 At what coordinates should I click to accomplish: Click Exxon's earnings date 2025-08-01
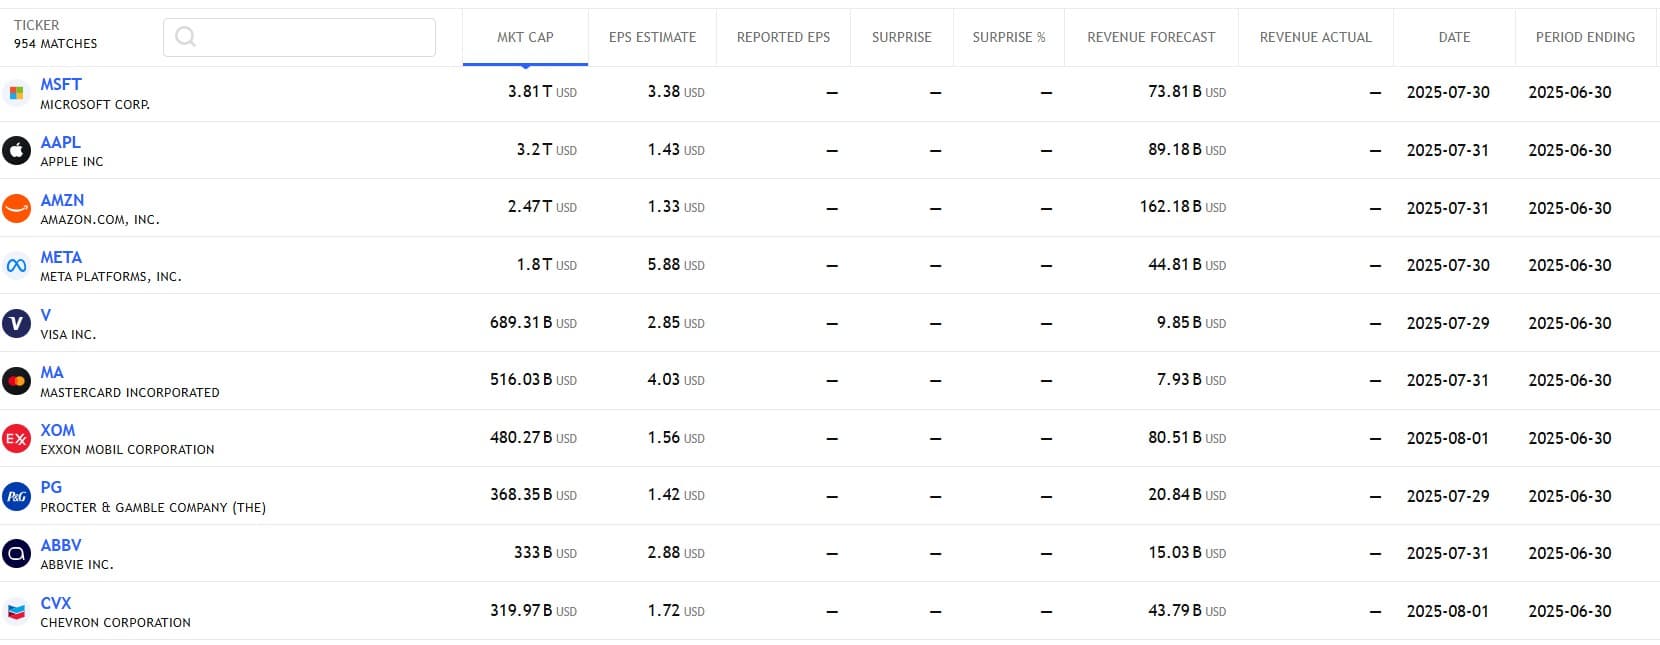pos(1448,438)
